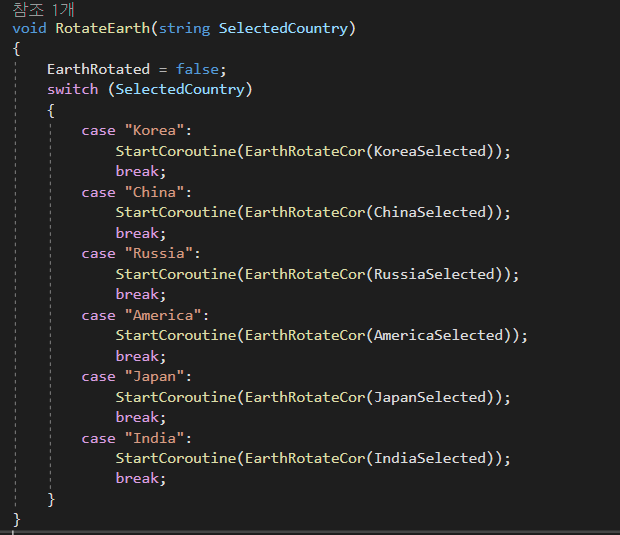Image resolution: width=620 pixels, height=535 pixels.
Task: Click the void keyword
Action: (x=30, y=28)
